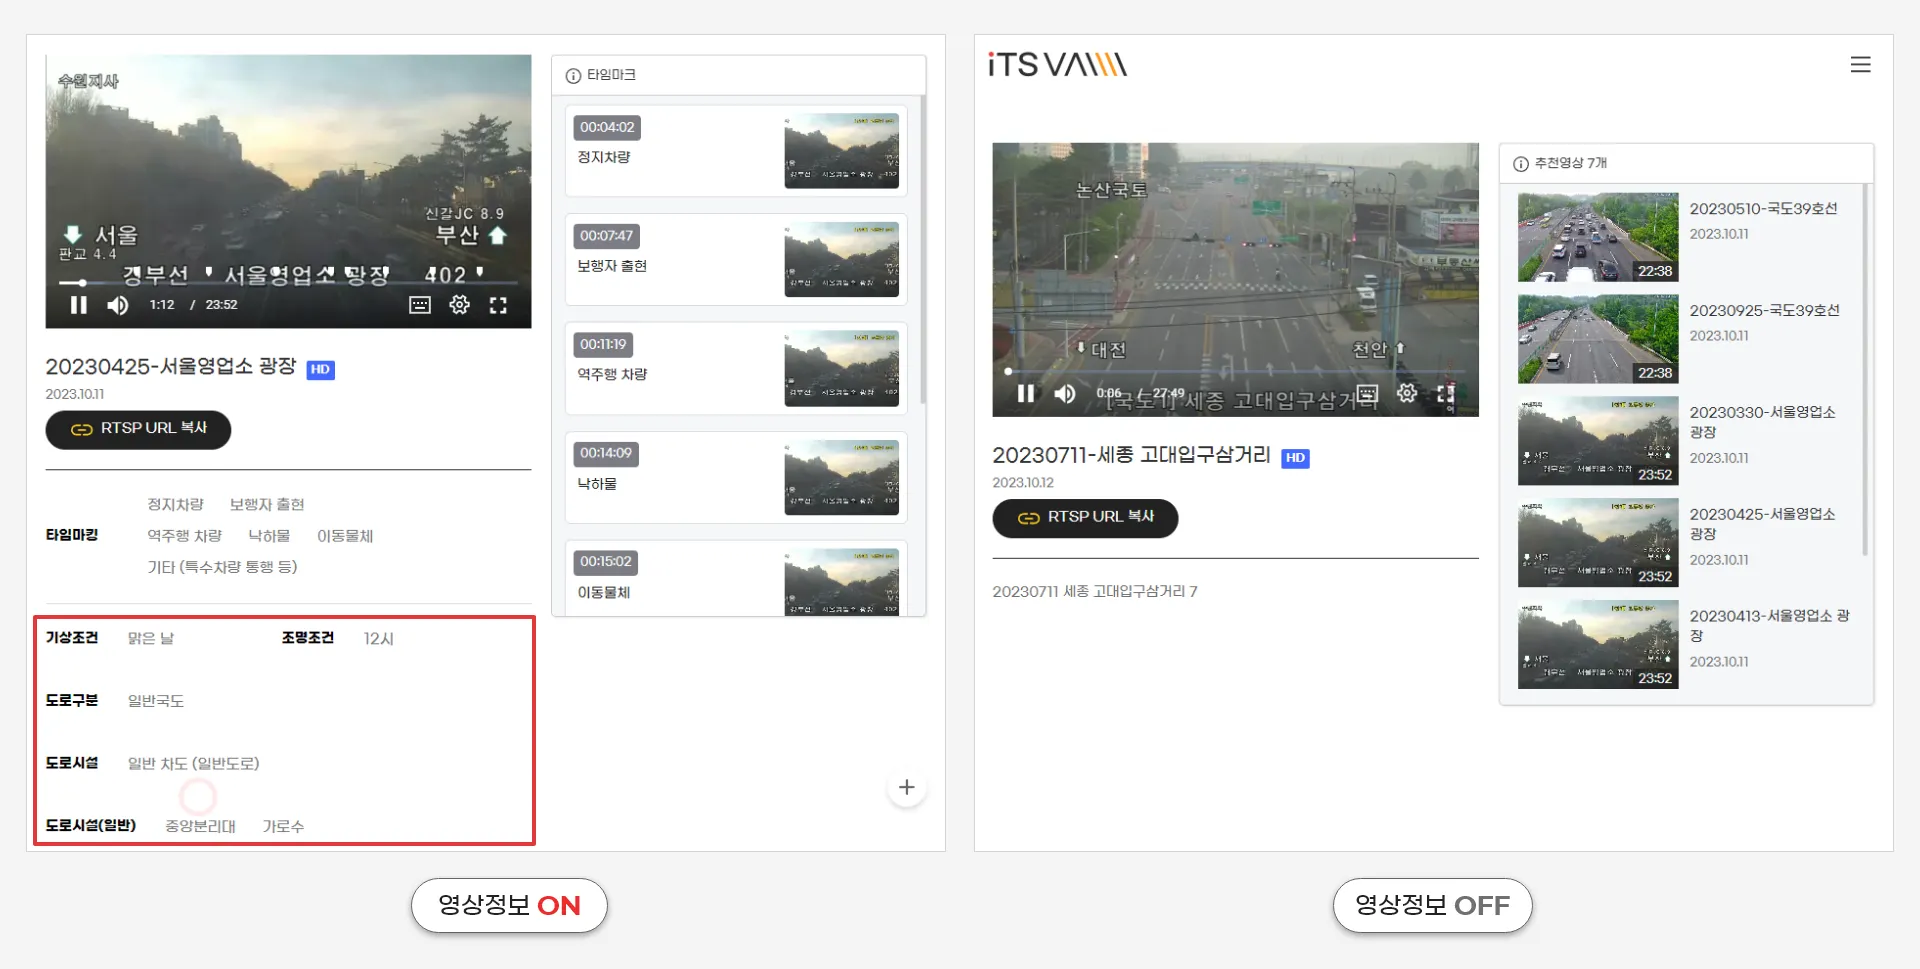Pause the 세종 고대입구삼거리 video
Viewport: 1920px width, 969px height.
coord(1026,394)
